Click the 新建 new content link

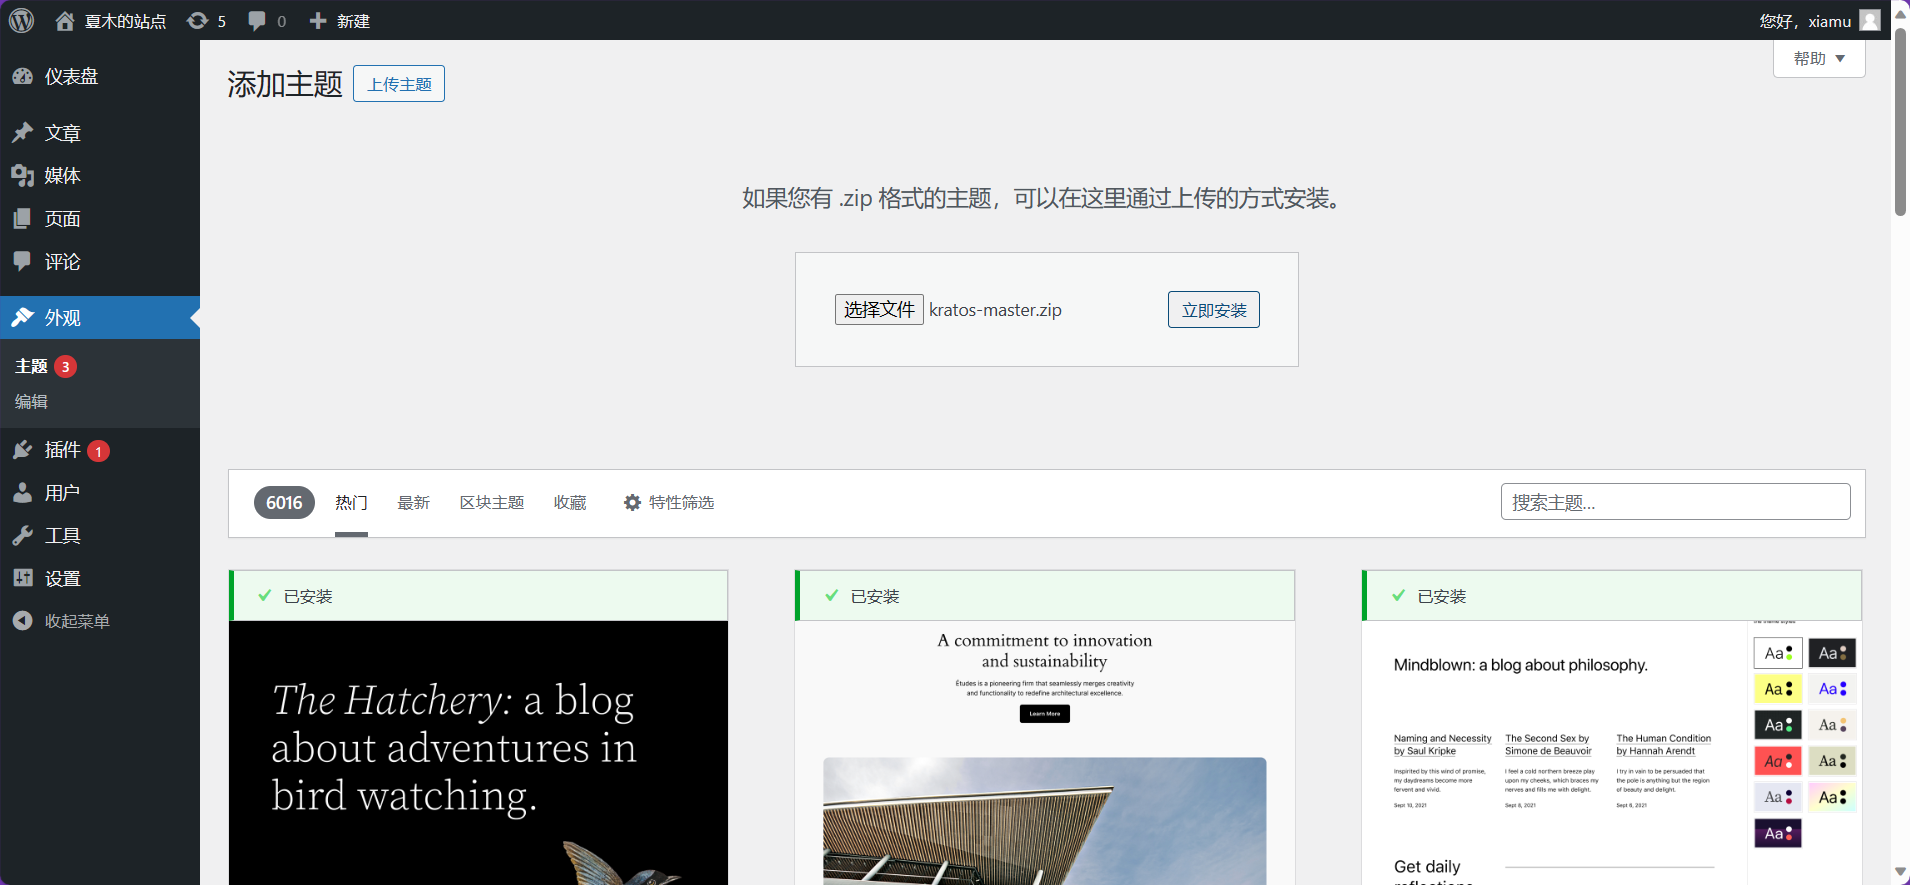click(353, 21)
